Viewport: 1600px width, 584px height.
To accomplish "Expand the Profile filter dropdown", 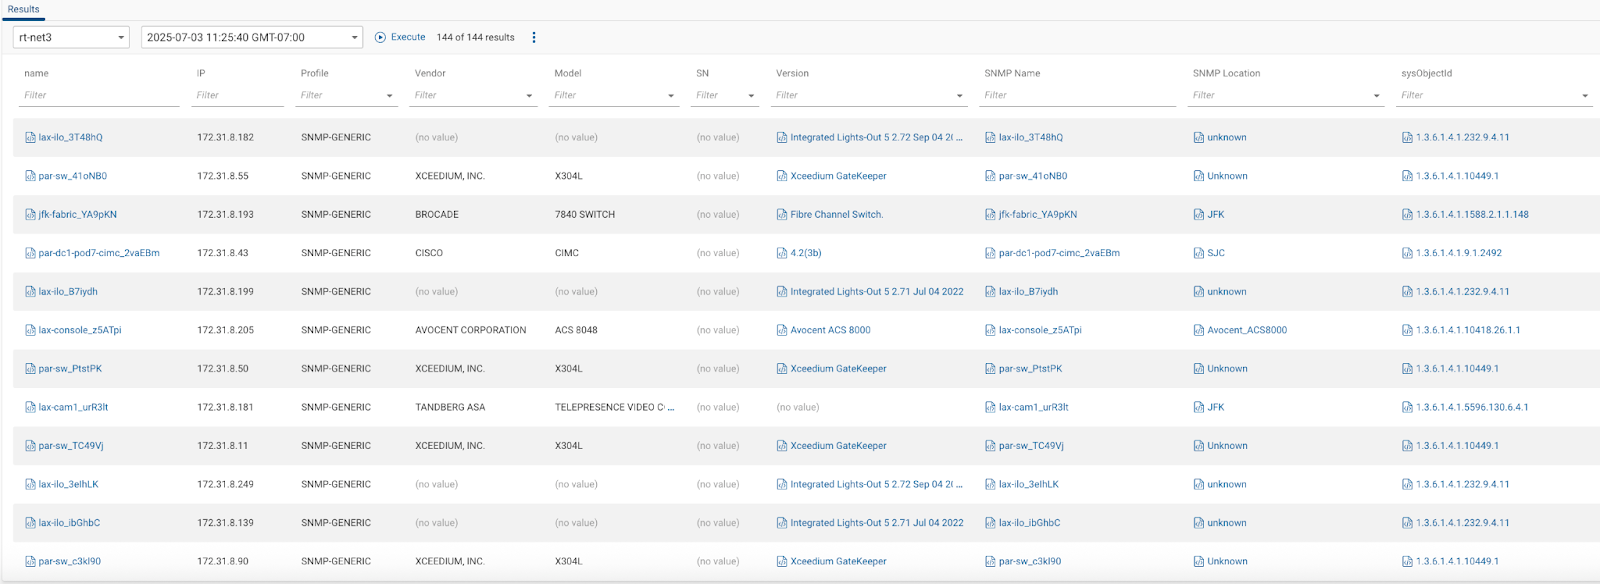I will pyautogui.click(x=389, y=96).
